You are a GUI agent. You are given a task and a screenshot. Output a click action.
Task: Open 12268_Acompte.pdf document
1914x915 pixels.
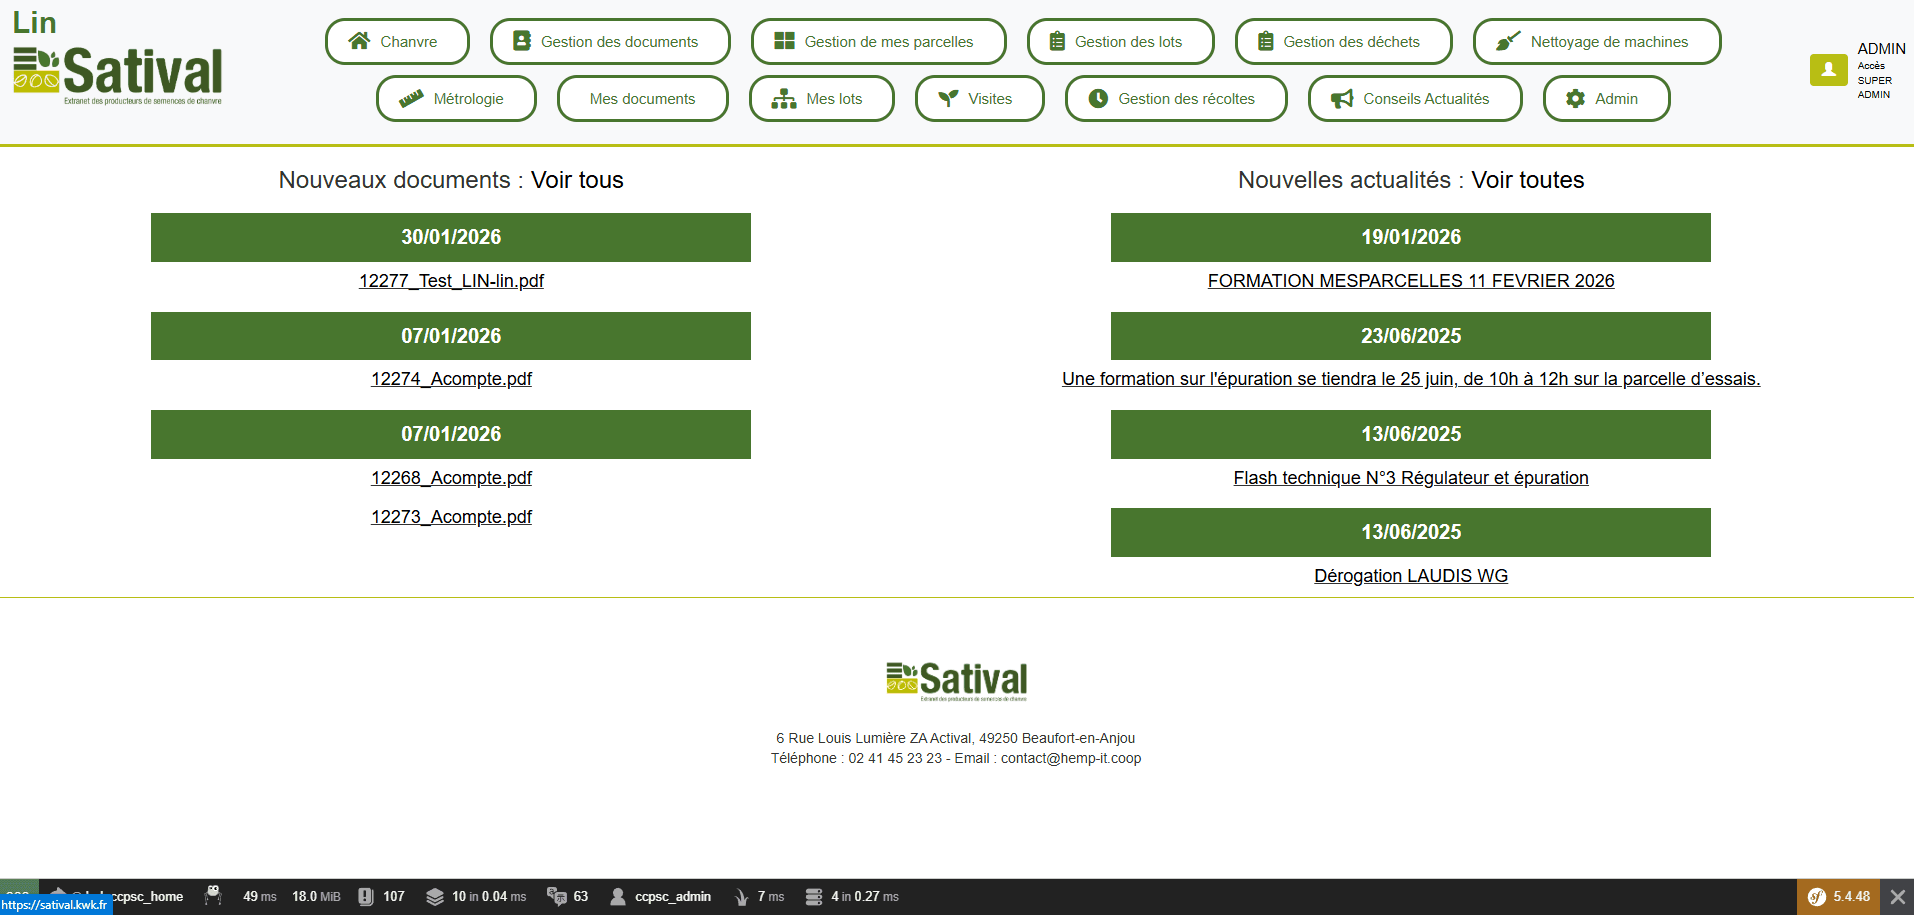[x=451, y=478]
